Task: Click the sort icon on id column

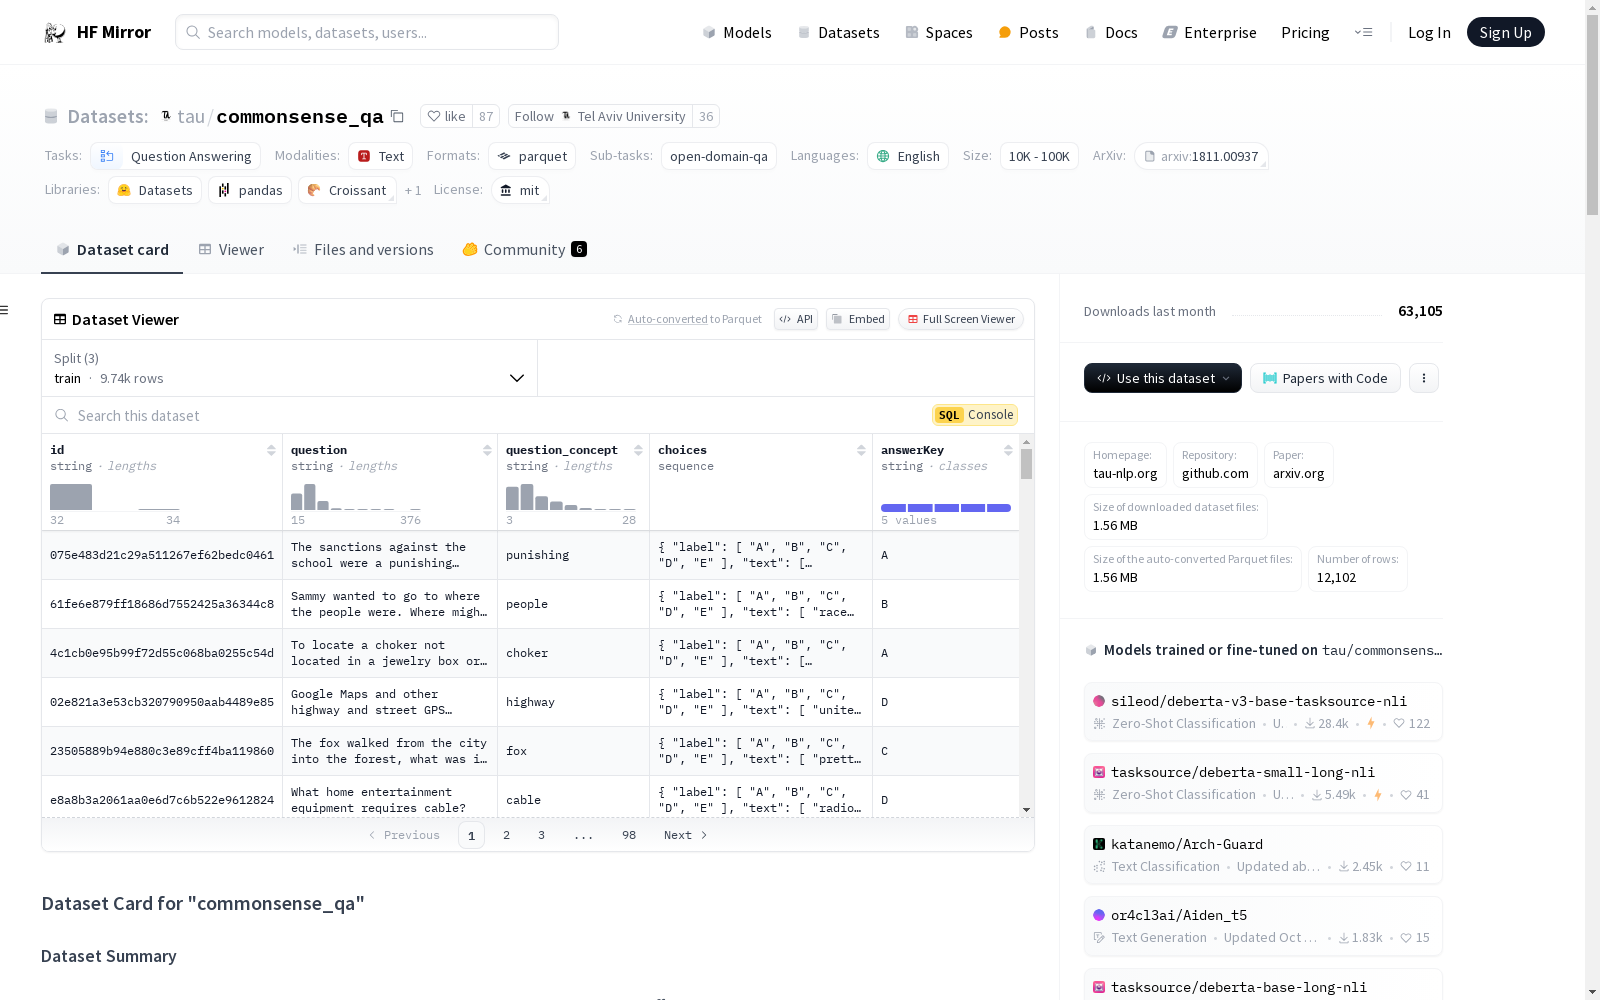Action: click(271, 450)
